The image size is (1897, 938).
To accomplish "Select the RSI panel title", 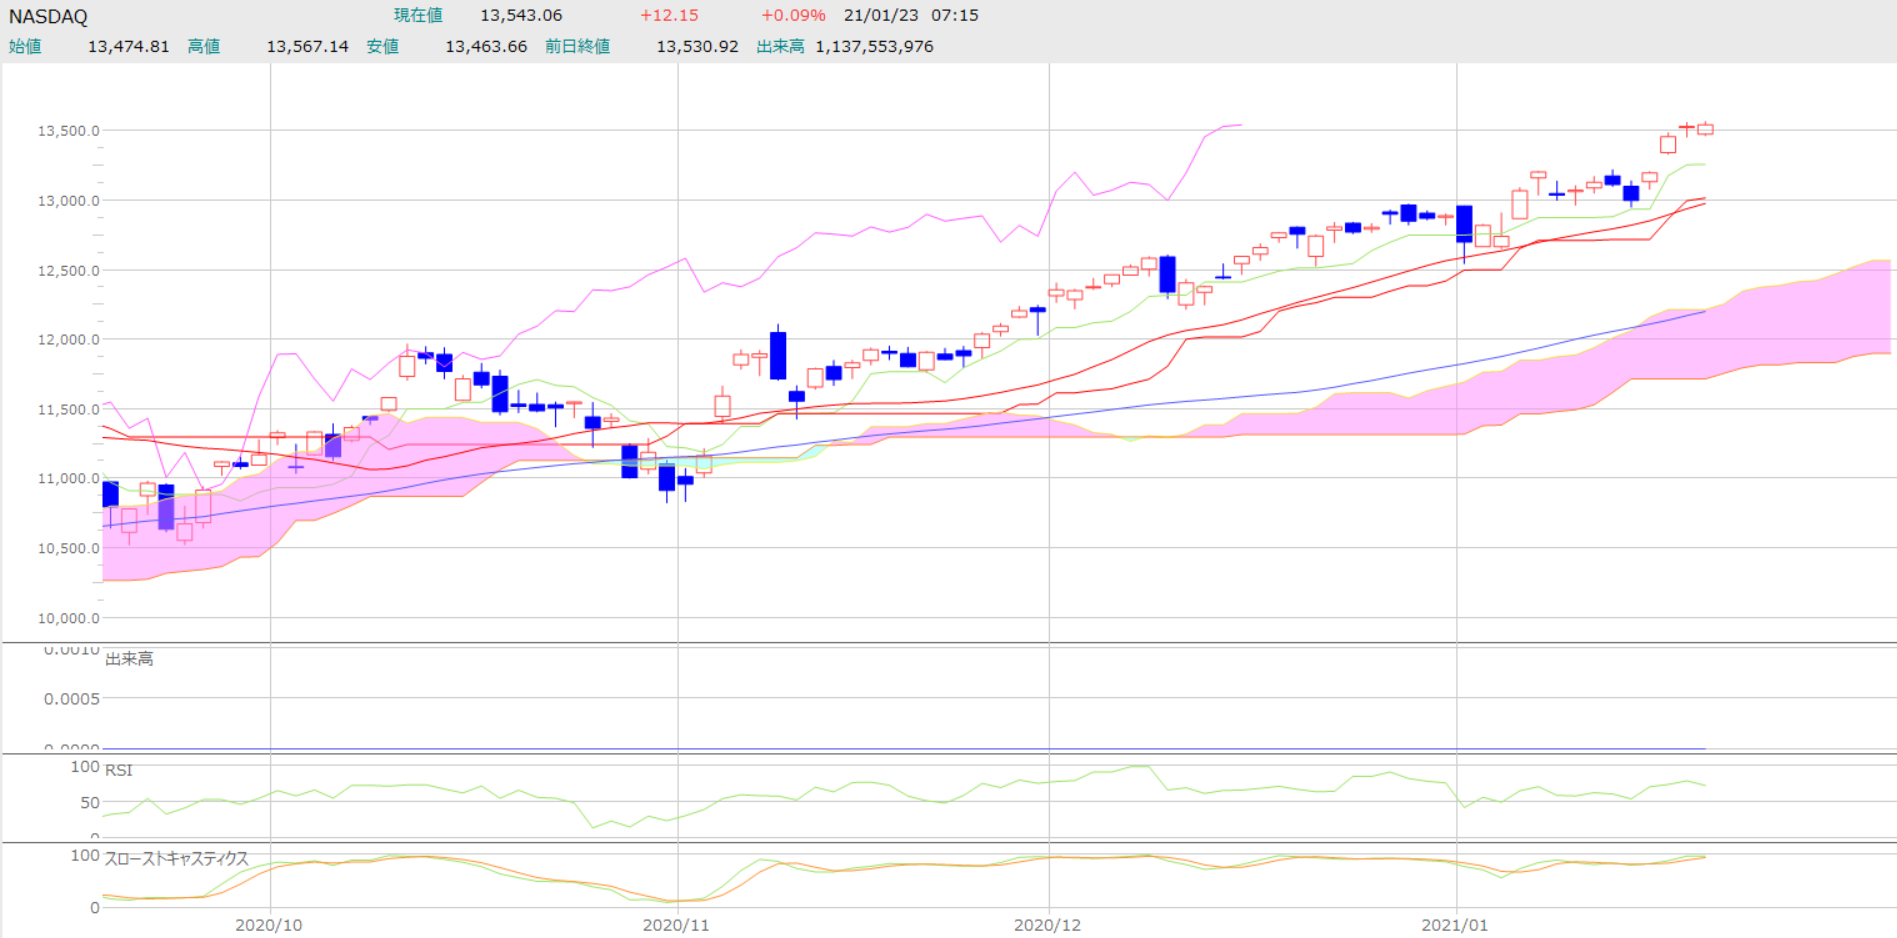I will pos(119,770).
